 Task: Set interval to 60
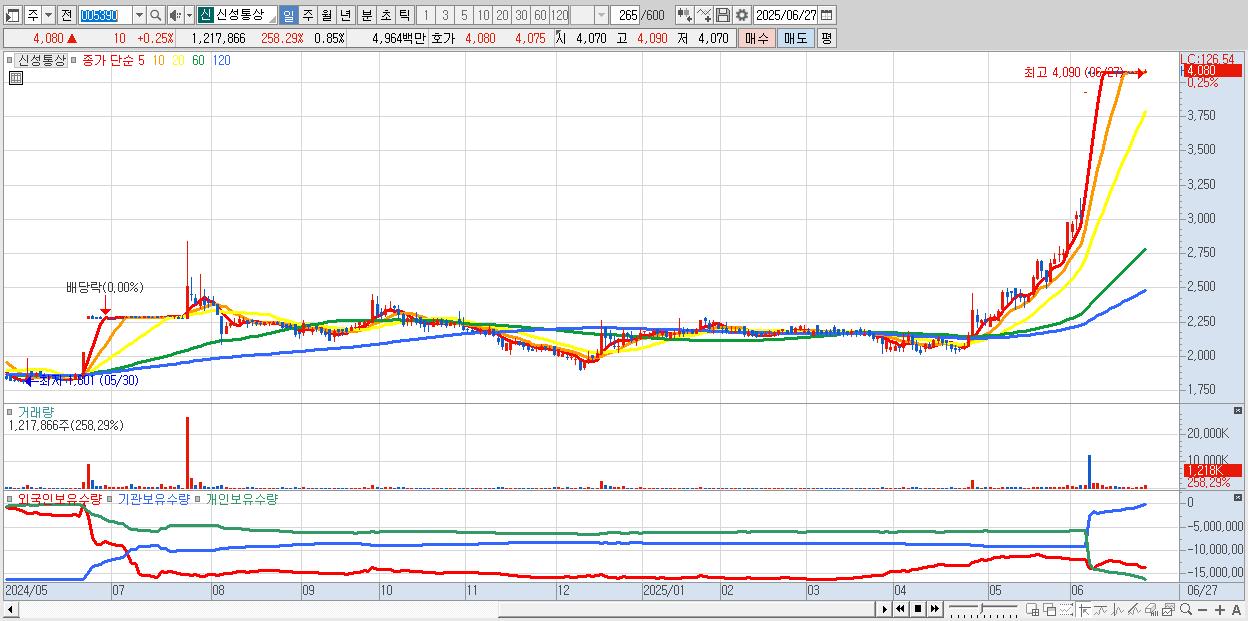(x=540, y=15)
